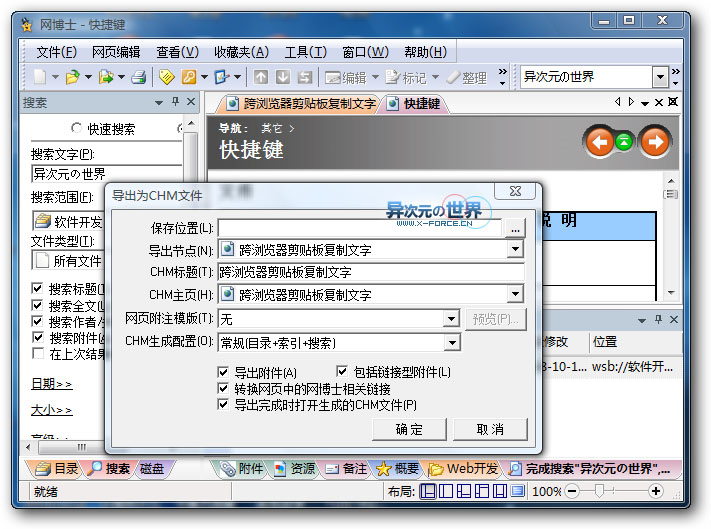Click the orange forward arrow button
711x529 pixels.
coord(655,142)
